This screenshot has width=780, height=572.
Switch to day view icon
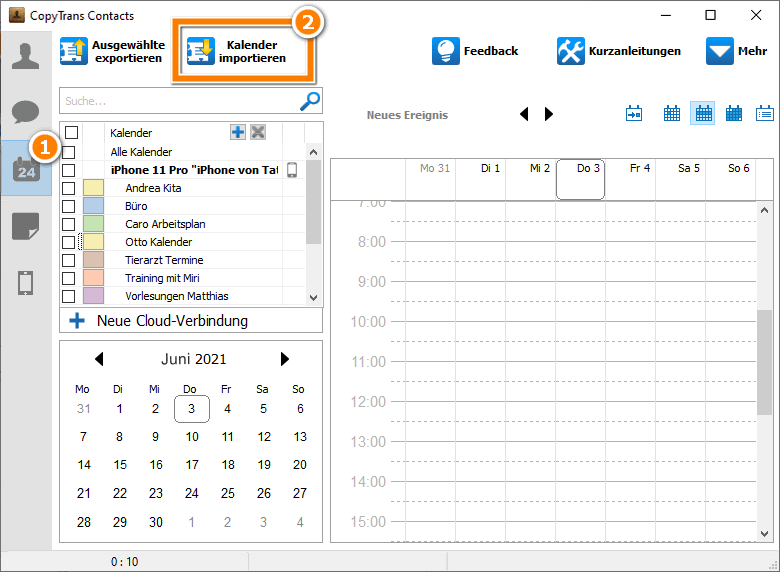point(672,114)
